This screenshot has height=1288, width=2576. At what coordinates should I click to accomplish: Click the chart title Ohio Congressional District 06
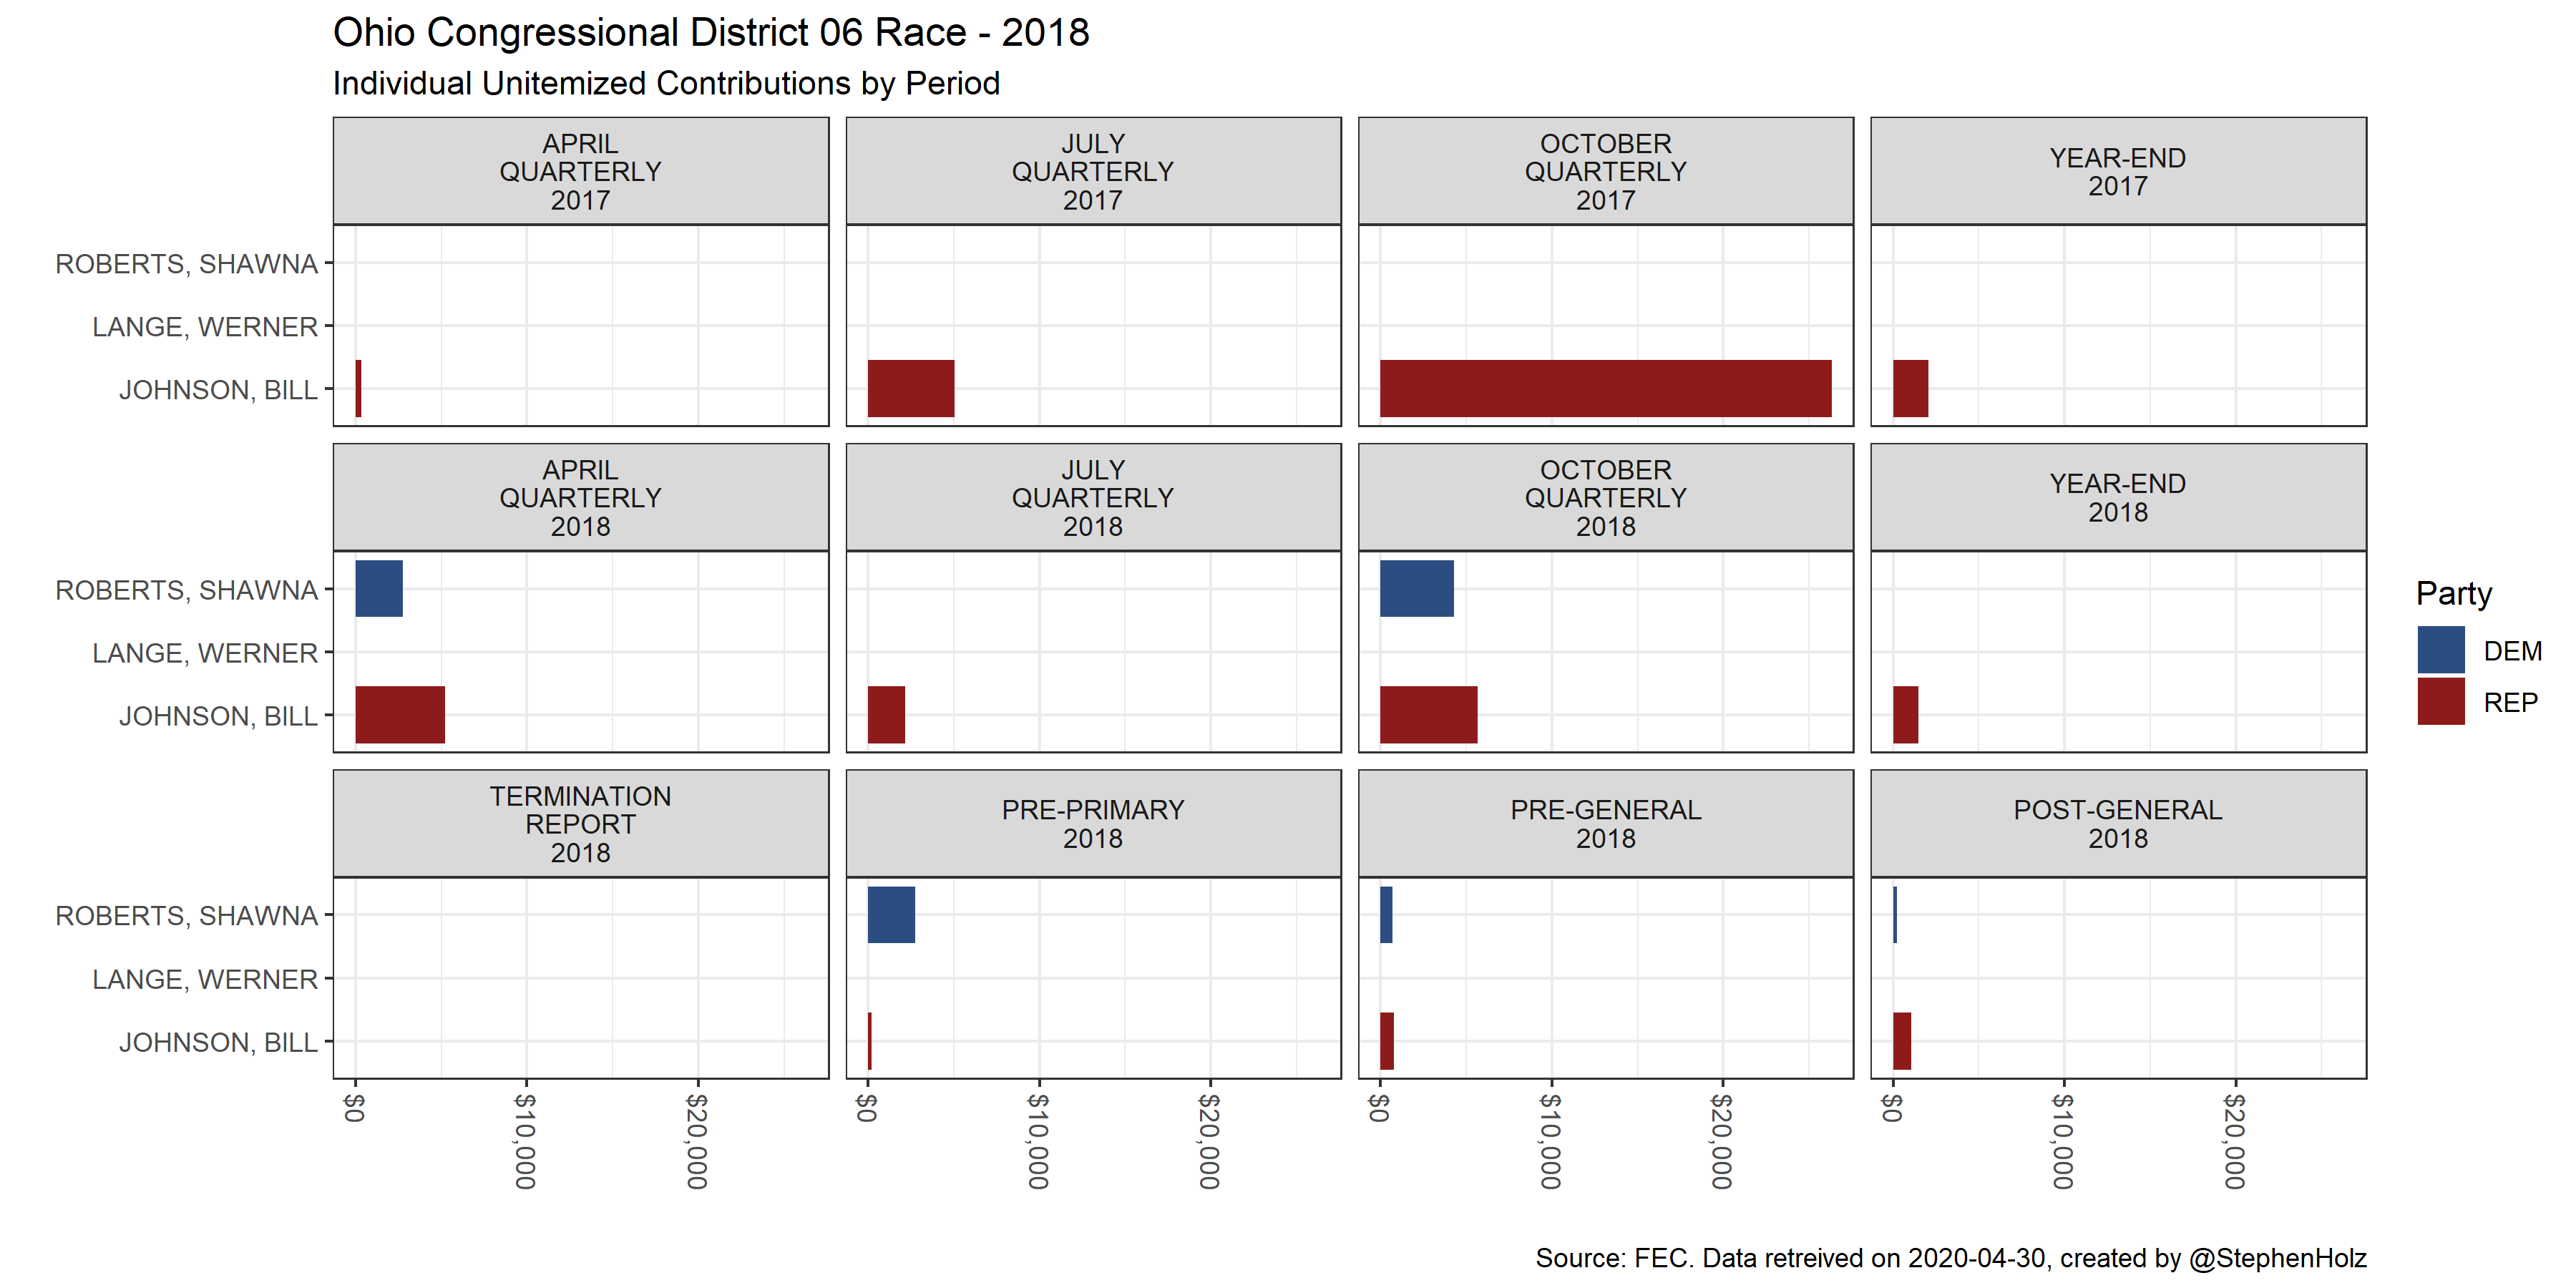coord(710,32)
